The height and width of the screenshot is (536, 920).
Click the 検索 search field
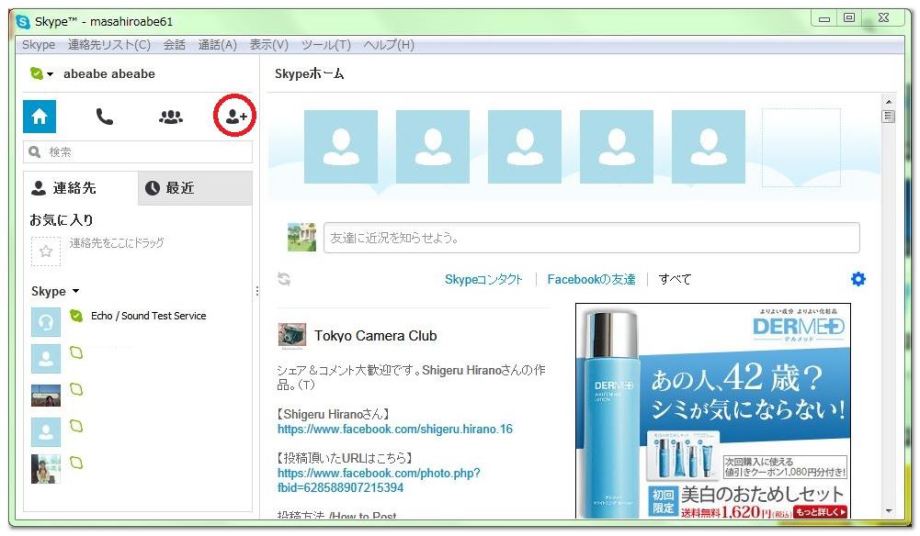138,152
